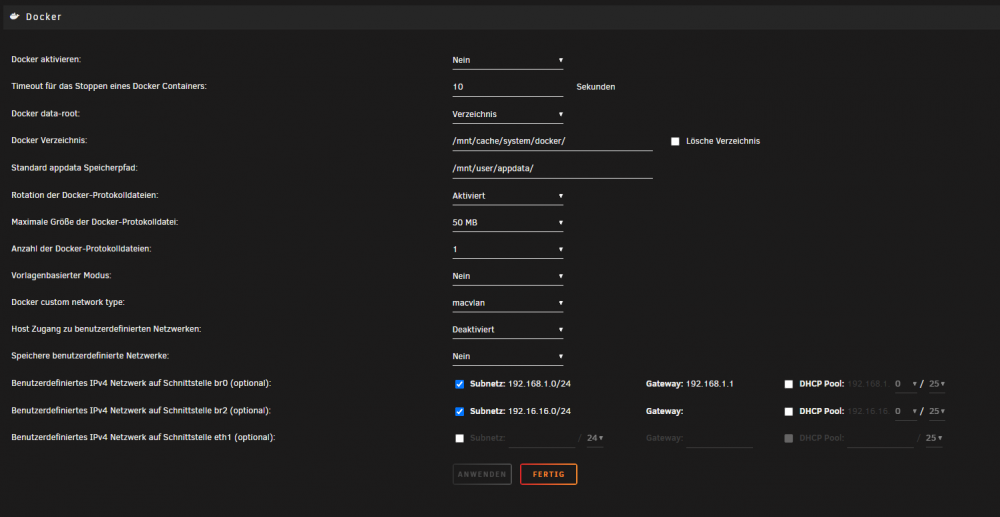Click the Docker Verzeichnis path field
Image resolution: width=1000 pixels, height=517 pixels.
tap(552, 142)
